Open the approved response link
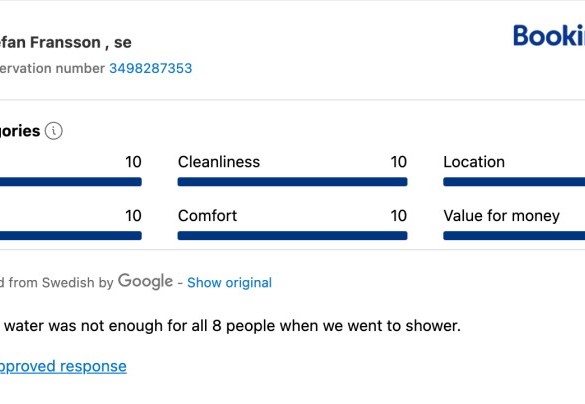Screen dimensions: 585x404 (x=63, y=366)
